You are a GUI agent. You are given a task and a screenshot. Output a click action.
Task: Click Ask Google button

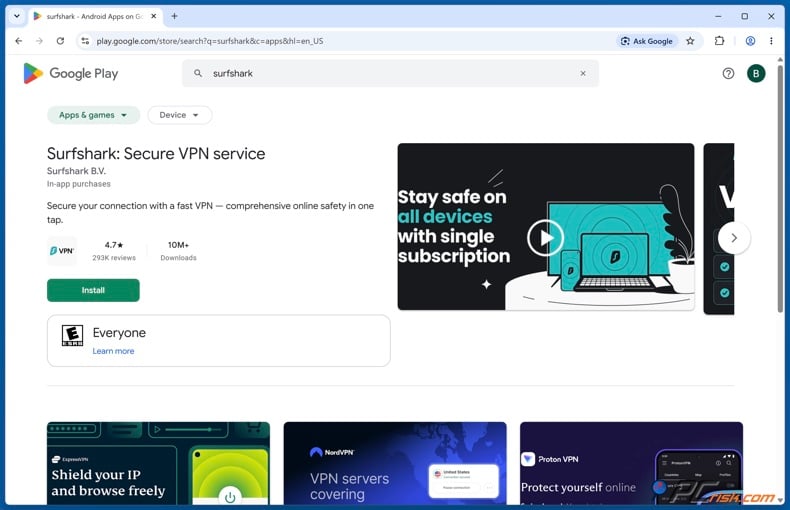[646, 41]
